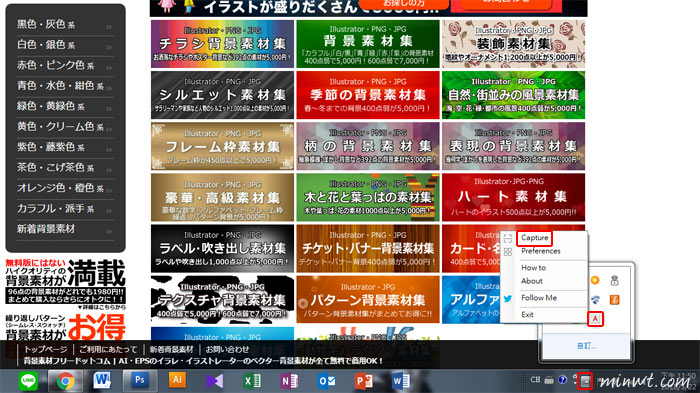Show hidden icons with the tray arrow
Viewport: 700px width, 393px height.
tap(585, 381)
